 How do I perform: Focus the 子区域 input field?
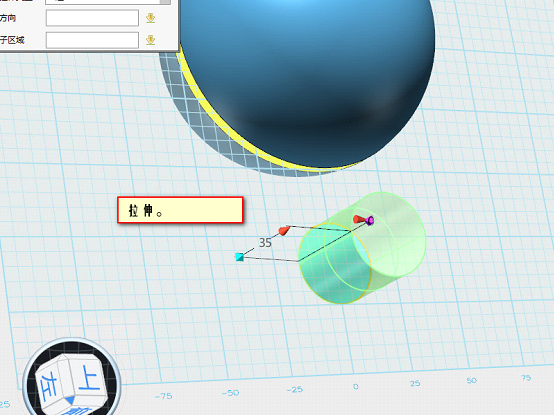click(x=92, y=40)
